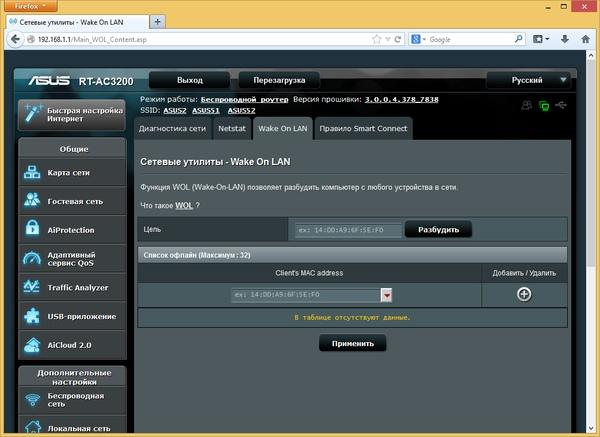Open AiProtection lock icon

[32, 229]
